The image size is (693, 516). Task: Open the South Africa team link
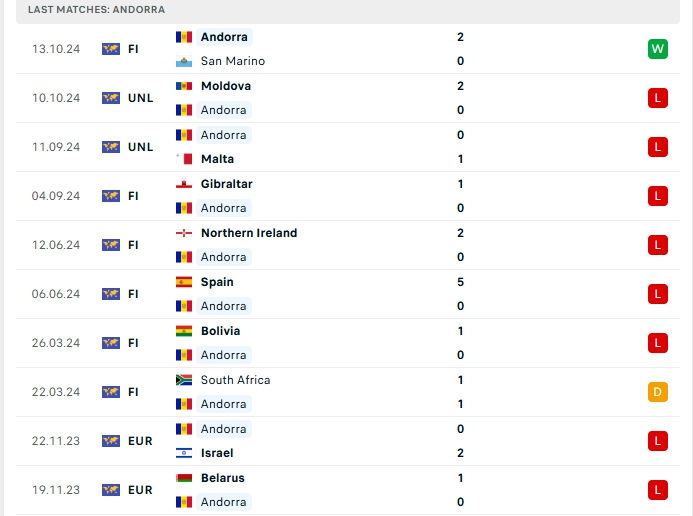pyautogui.click(x=235, y=380)
